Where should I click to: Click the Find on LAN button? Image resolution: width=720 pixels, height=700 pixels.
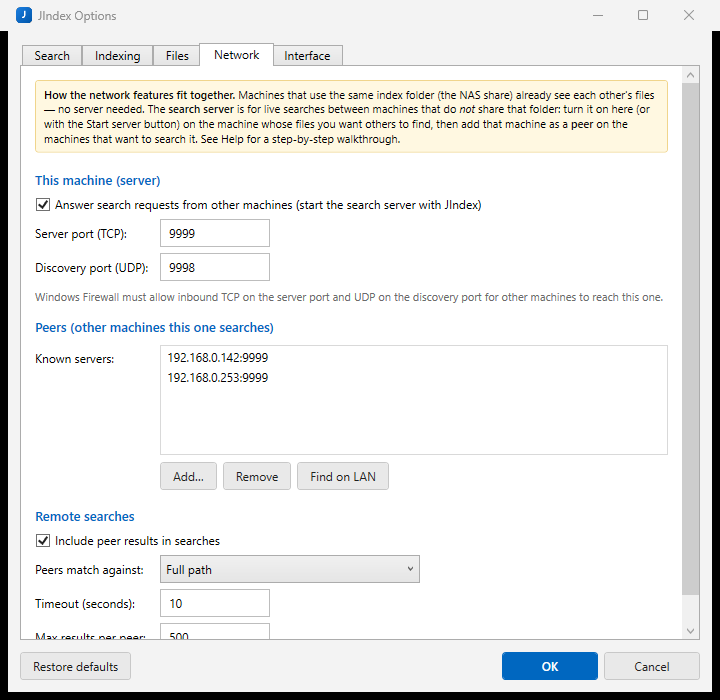click(343, 476)
